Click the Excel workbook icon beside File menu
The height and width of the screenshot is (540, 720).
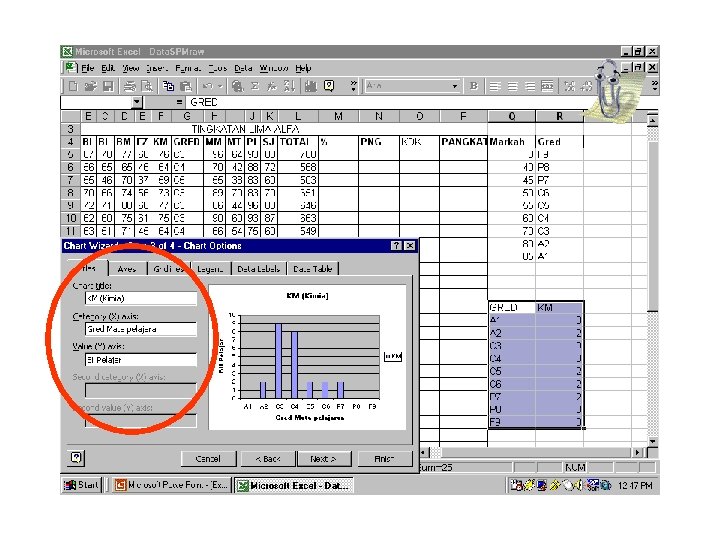pos(70,68)
